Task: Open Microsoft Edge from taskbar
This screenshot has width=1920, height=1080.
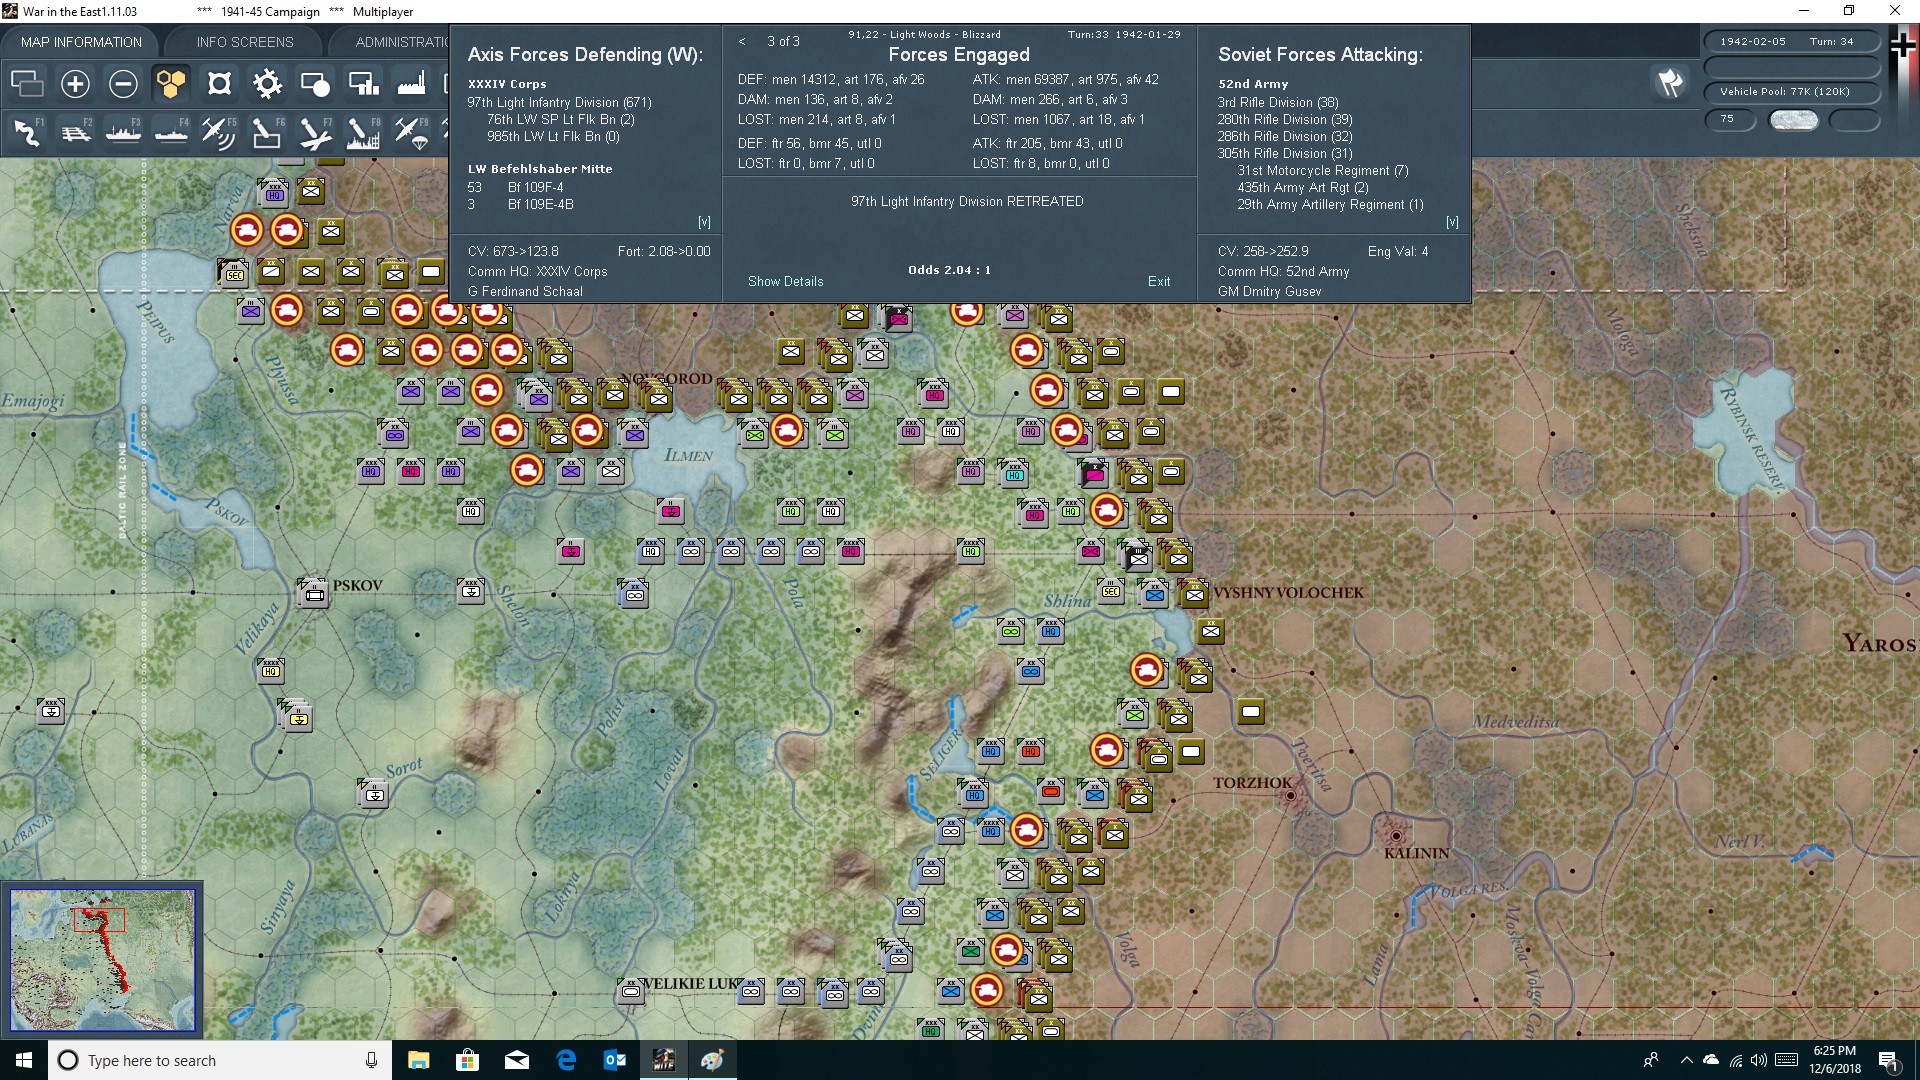Action: tap(566, 1060)
